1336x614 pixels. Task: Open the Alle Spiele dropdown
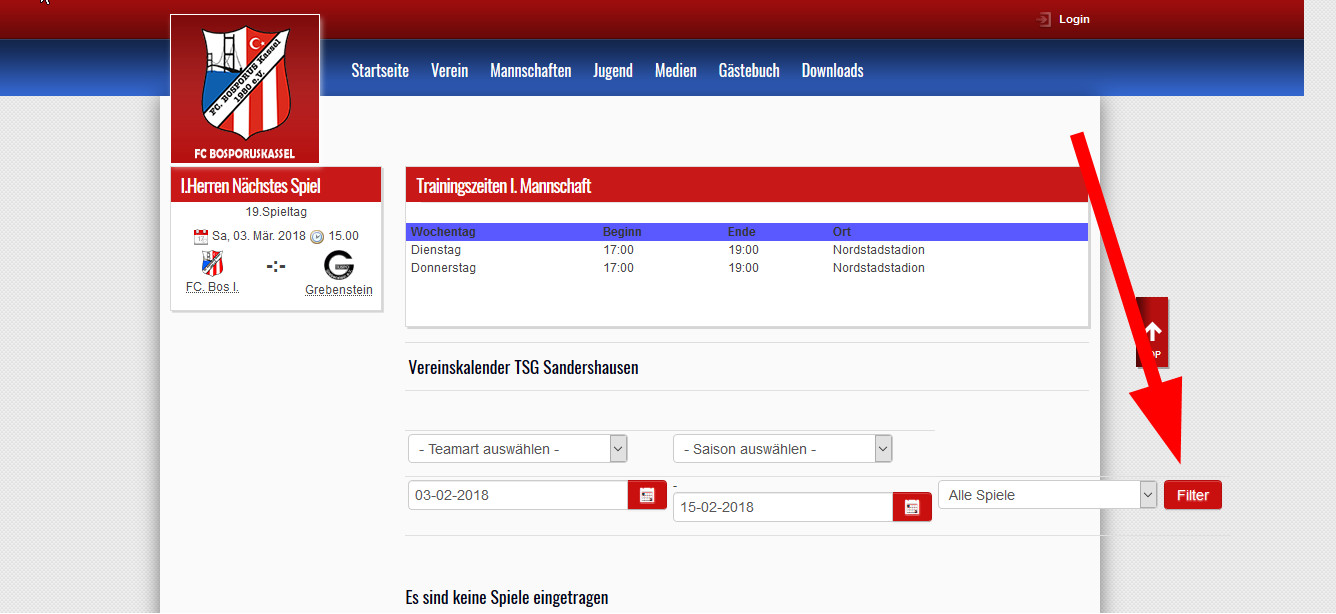tap(1047, 495)
